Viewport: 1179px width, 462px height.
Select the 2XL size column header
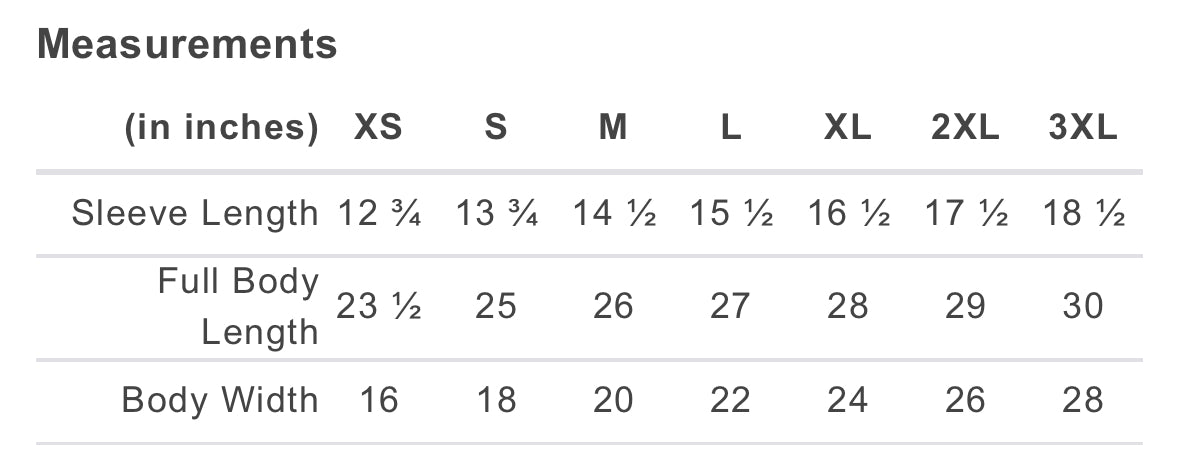[965, 128]
